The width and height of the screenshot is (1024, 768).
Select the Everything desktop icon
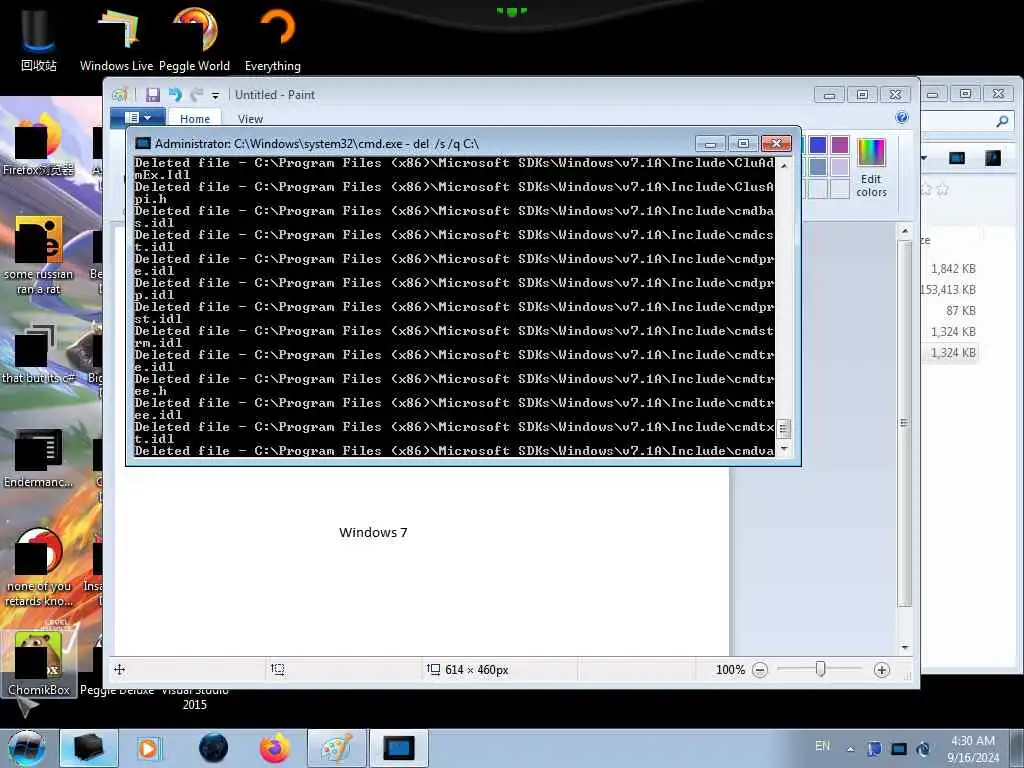273,39
